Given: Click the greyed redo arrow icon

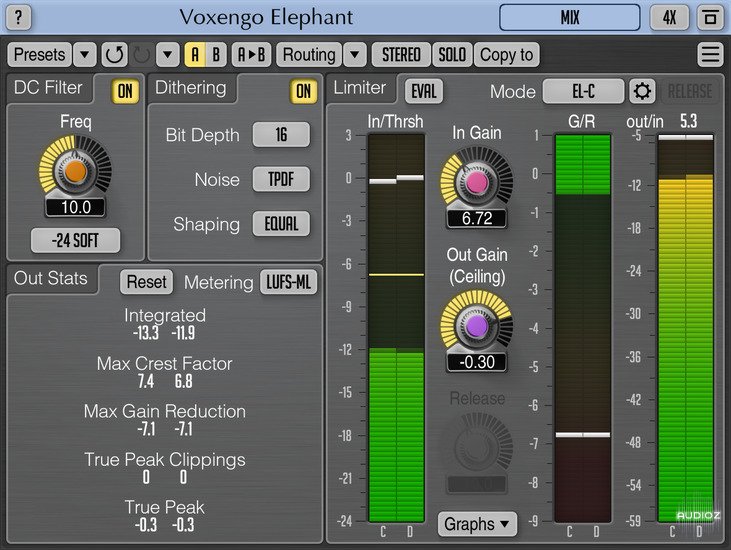Looking at the screenshot, I should pyautogui.click(x=142, y=55).
